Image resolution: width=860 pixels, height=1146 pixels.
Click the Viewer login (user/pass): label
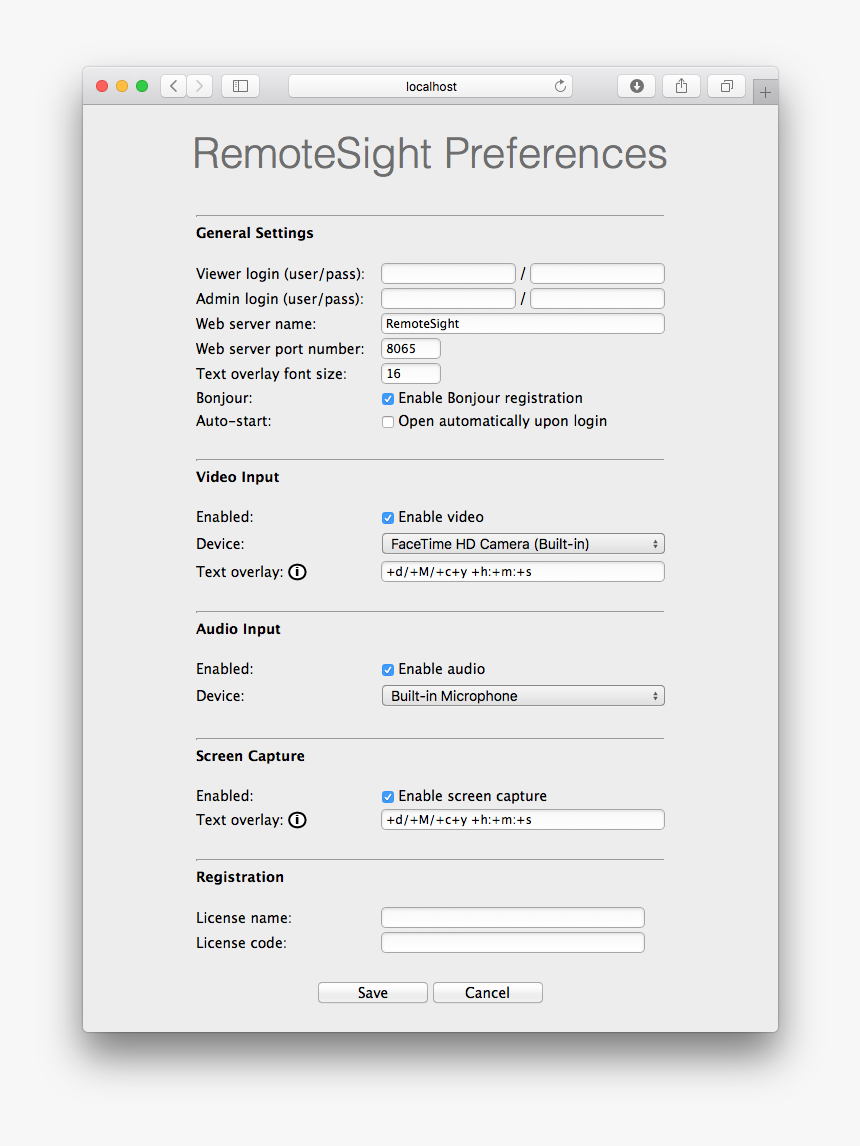point(281,274)
